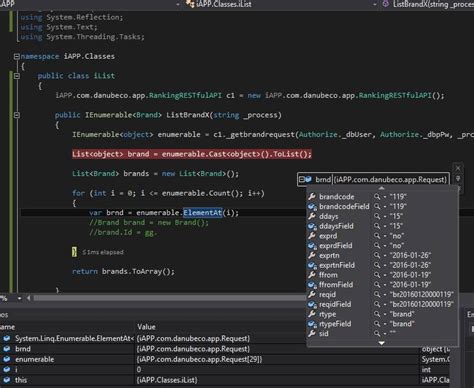This screenshot has height=388, width=474.
Task: Click the red breakpoint line List<object> brand
Action: (192, 154)
